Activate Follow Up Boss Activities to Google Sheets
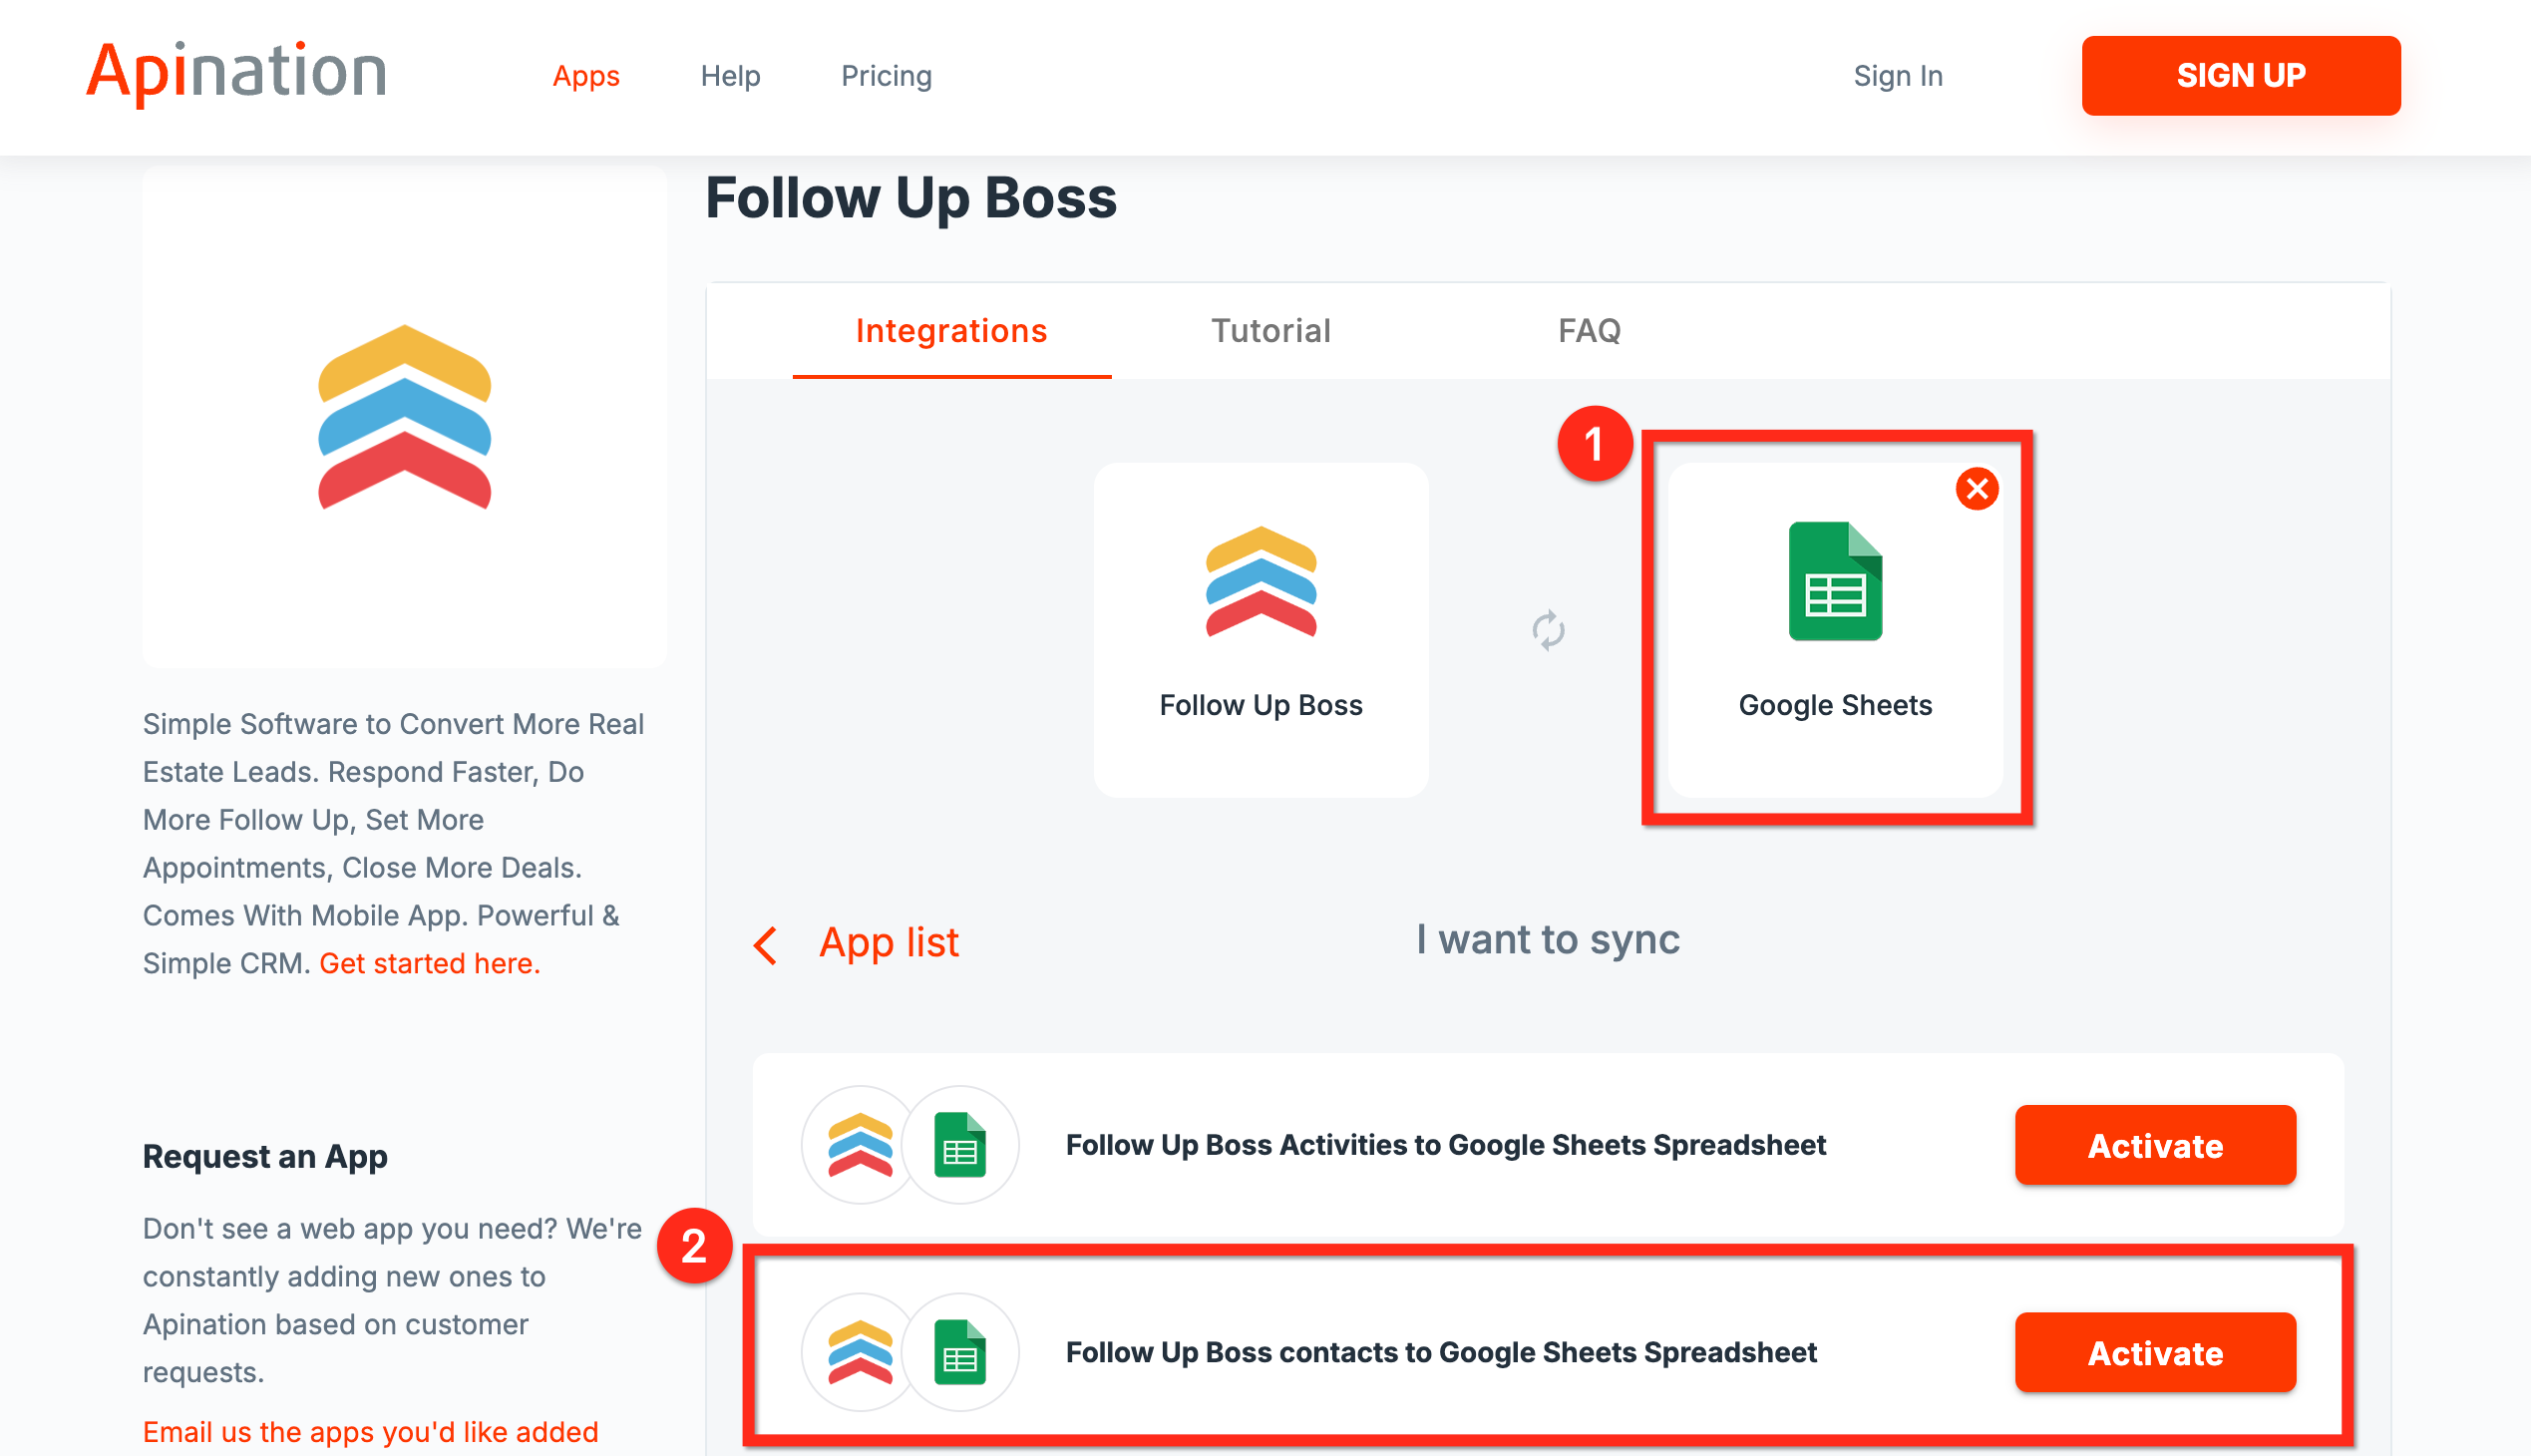The height and width of the screenshot is (1456, 2531). pos(2155,1145)
